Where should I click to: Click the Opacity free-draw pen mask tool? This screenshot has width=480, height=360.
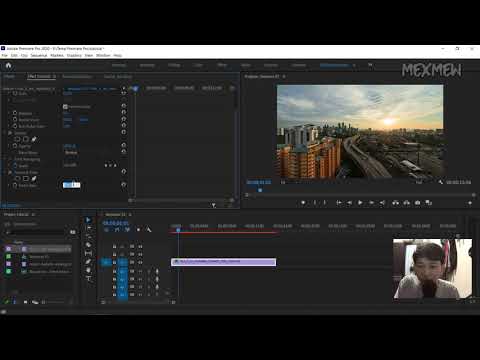[34, 139]
